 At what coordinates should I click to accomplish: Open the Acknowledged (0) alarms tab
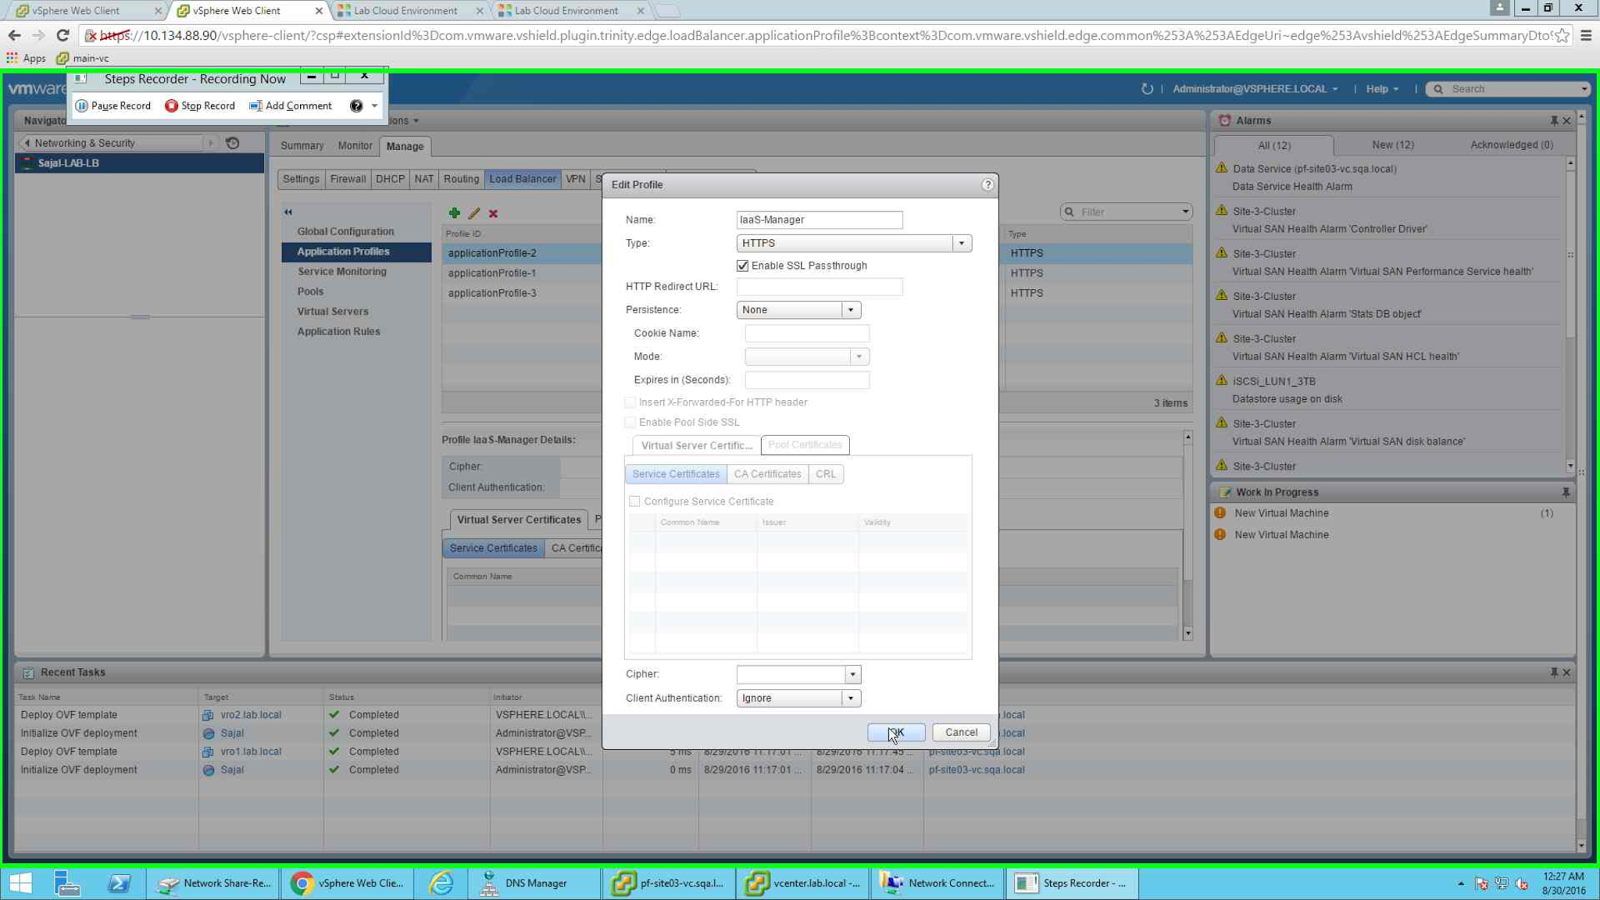[1511, 145]
